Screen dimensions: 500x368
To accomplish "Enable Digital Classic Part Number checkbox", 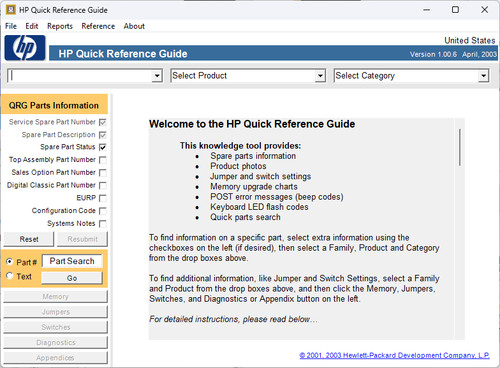I will 103,185.
